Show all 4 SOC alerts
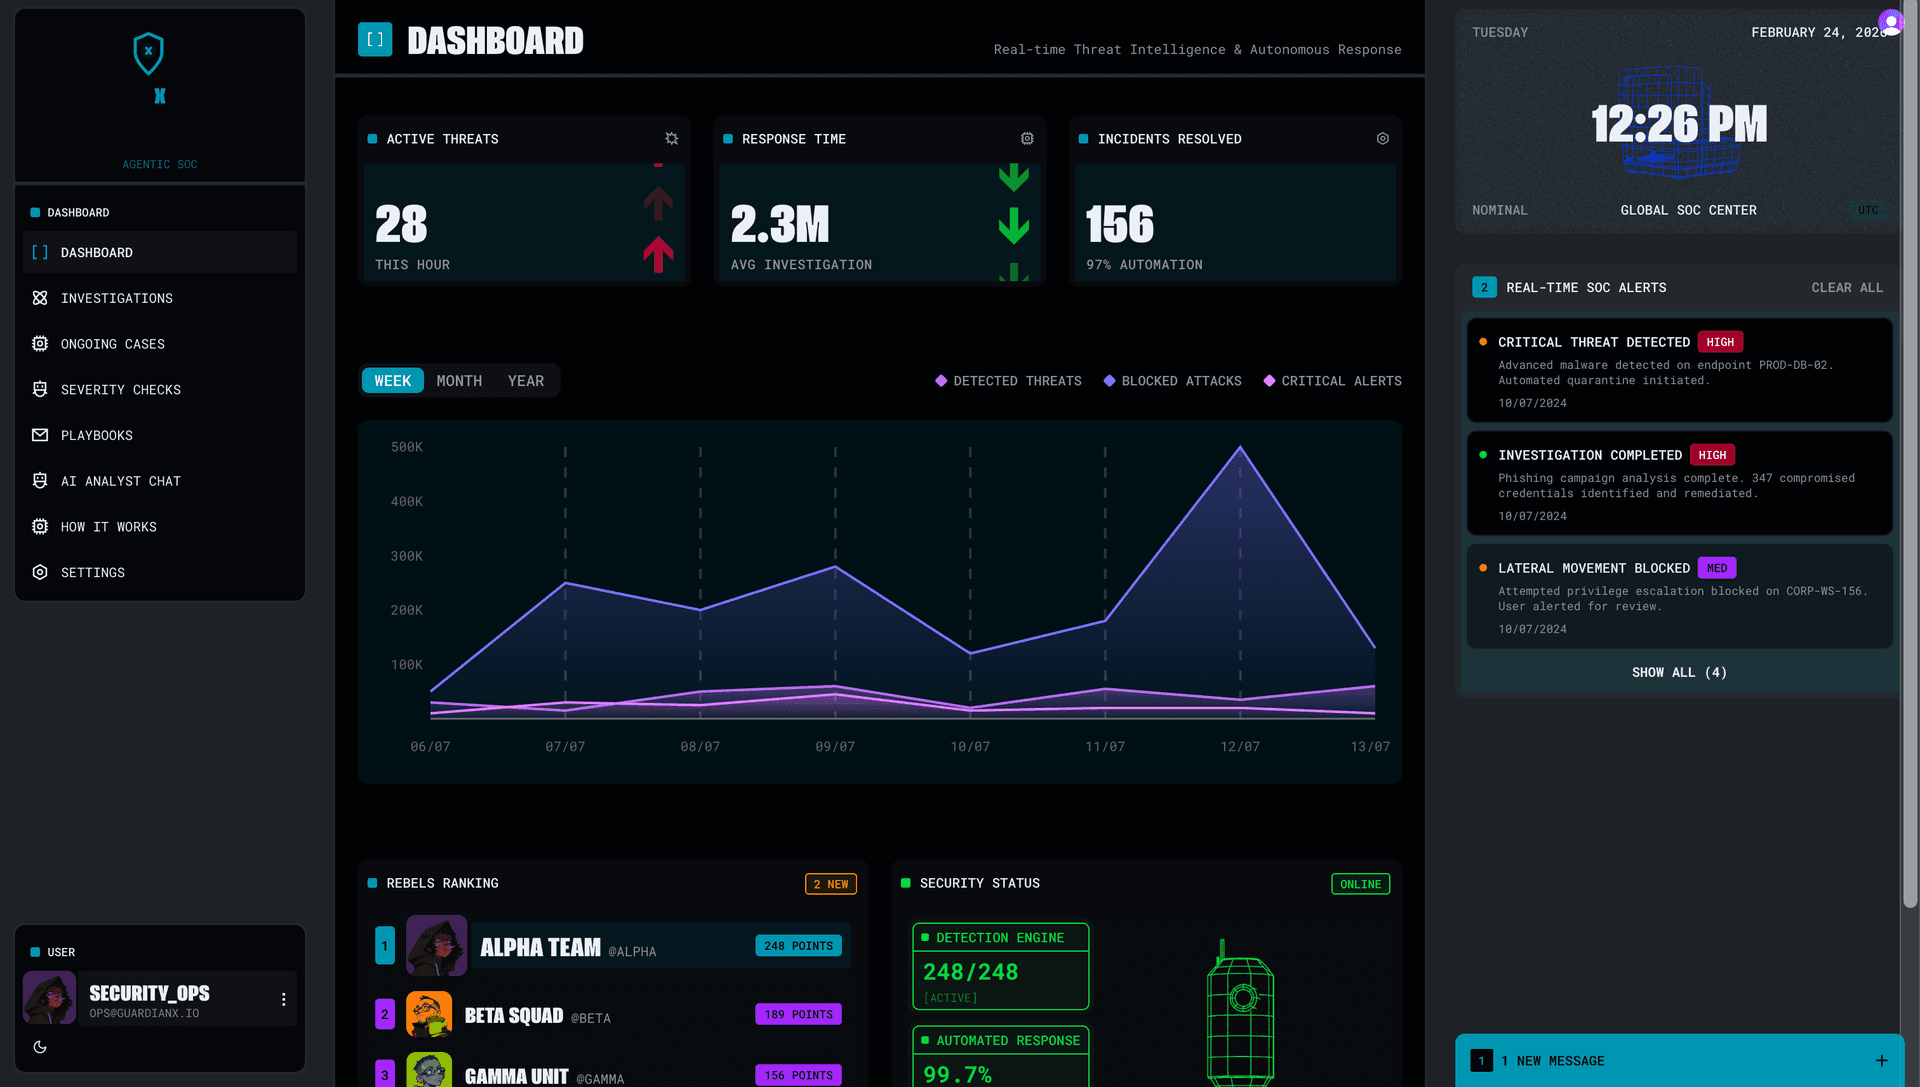This screenshot has height=1087, width=1920. (x=1679, y=672)
